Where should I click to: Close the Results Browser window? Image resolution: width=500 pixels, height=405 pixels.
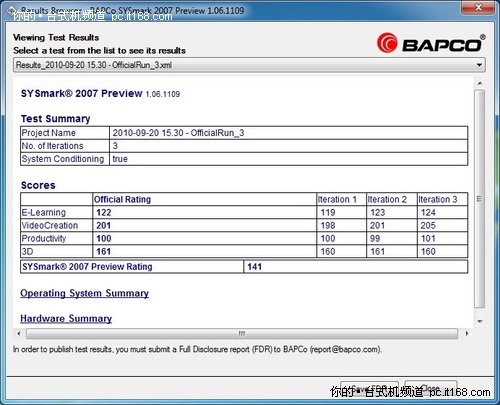478,7
